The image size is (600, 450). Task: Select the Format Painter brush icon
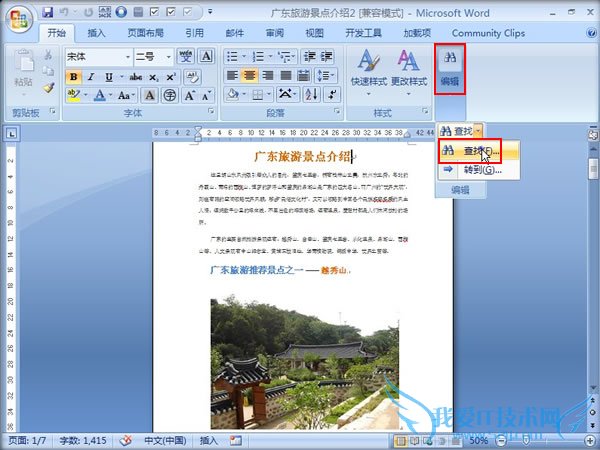pos(48,88)
